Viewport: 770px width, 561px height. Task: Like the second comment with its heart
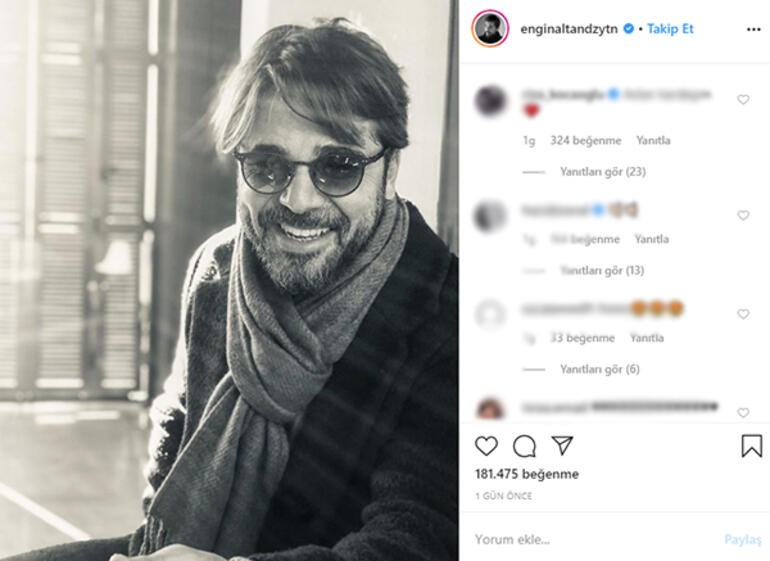[743, 216]
